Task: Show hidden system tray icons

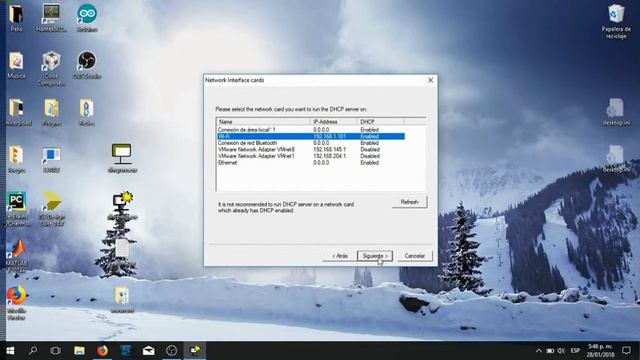Action: (539, 350)
